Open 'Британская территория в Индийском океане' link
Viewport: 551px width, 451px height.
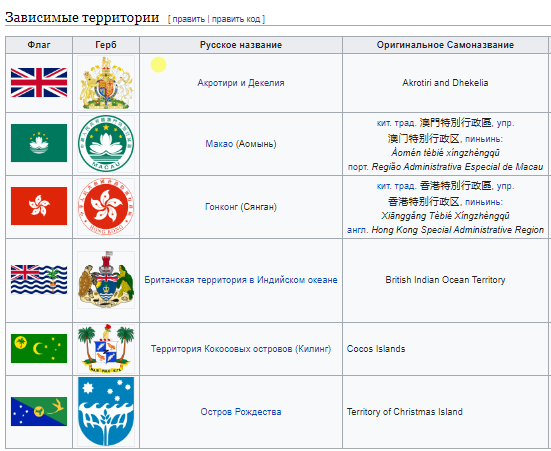tap(241, 280)
